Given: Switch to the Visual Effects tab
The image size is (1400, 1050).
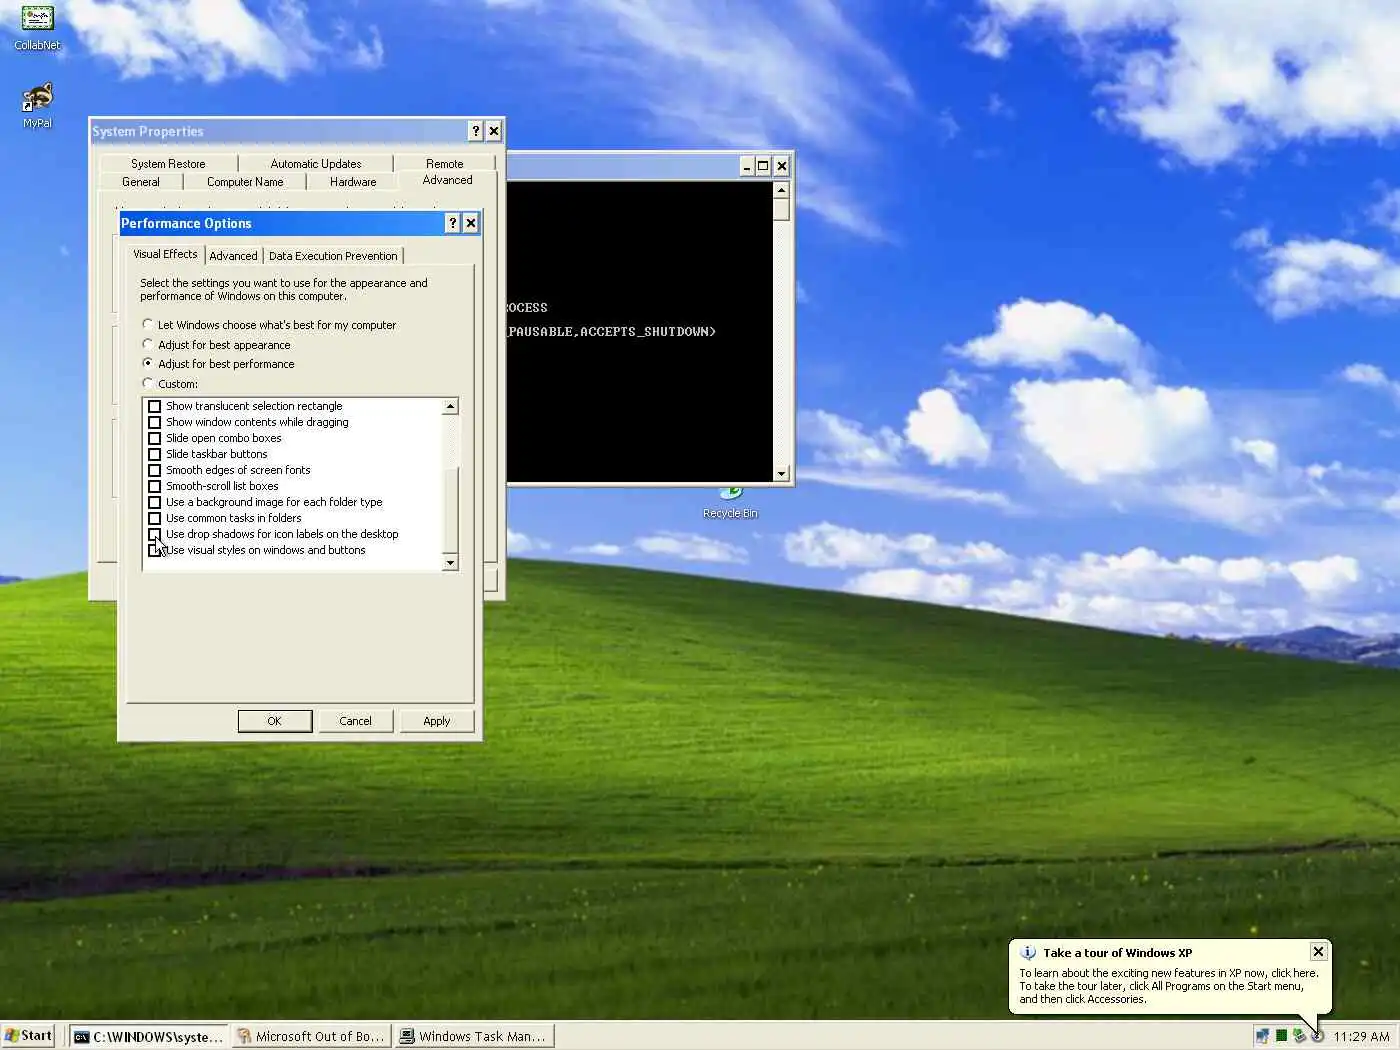Looking at the screenshot, I should pos(165,254).
